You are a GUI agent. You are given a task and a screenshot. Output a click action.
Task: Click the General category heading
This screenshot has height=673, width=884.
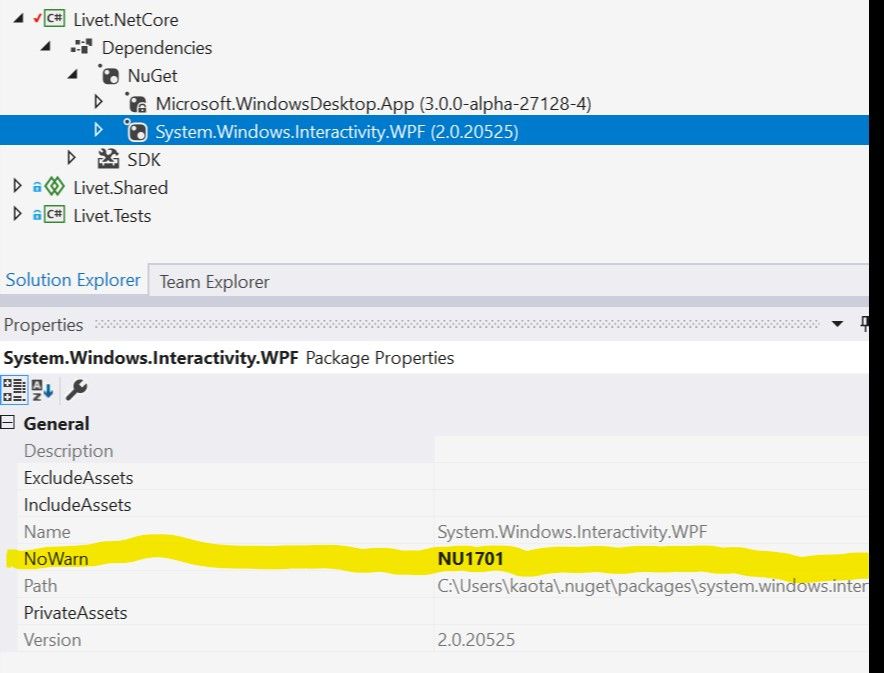click(56, 424)
